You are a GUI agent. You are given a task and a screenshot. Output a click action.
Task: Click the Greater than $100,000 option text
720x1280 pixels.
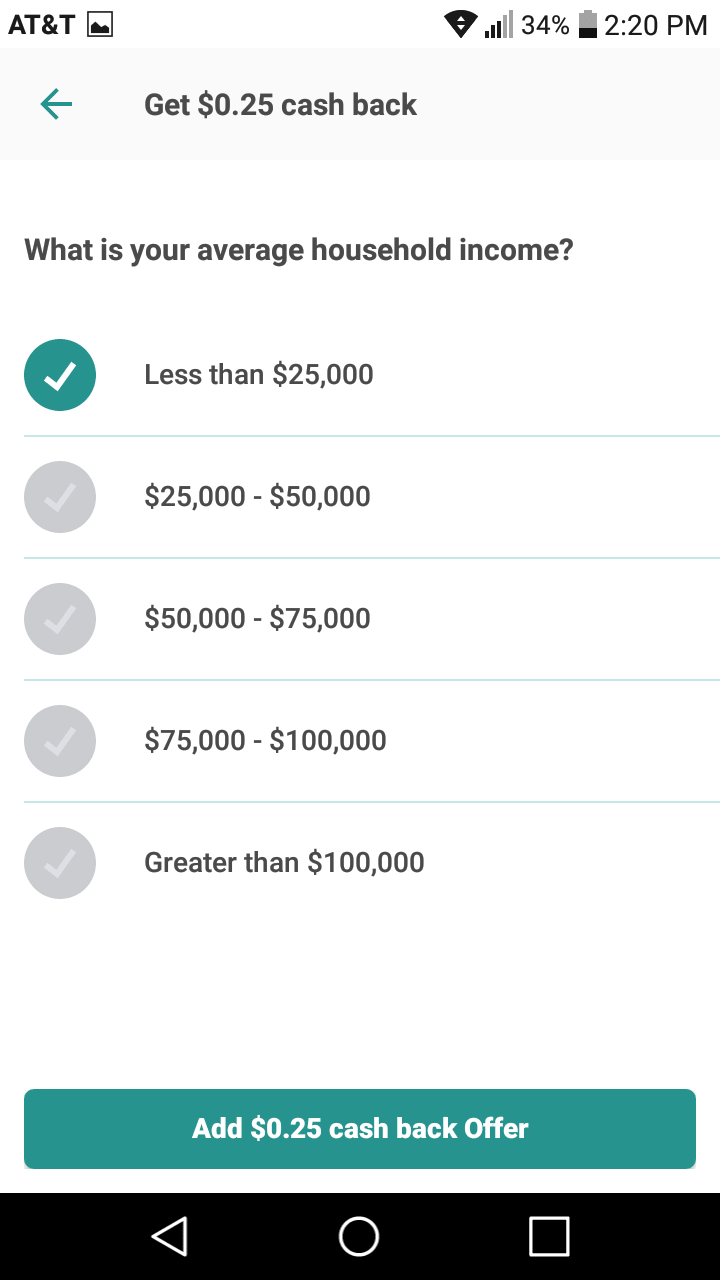click(284, 863)
